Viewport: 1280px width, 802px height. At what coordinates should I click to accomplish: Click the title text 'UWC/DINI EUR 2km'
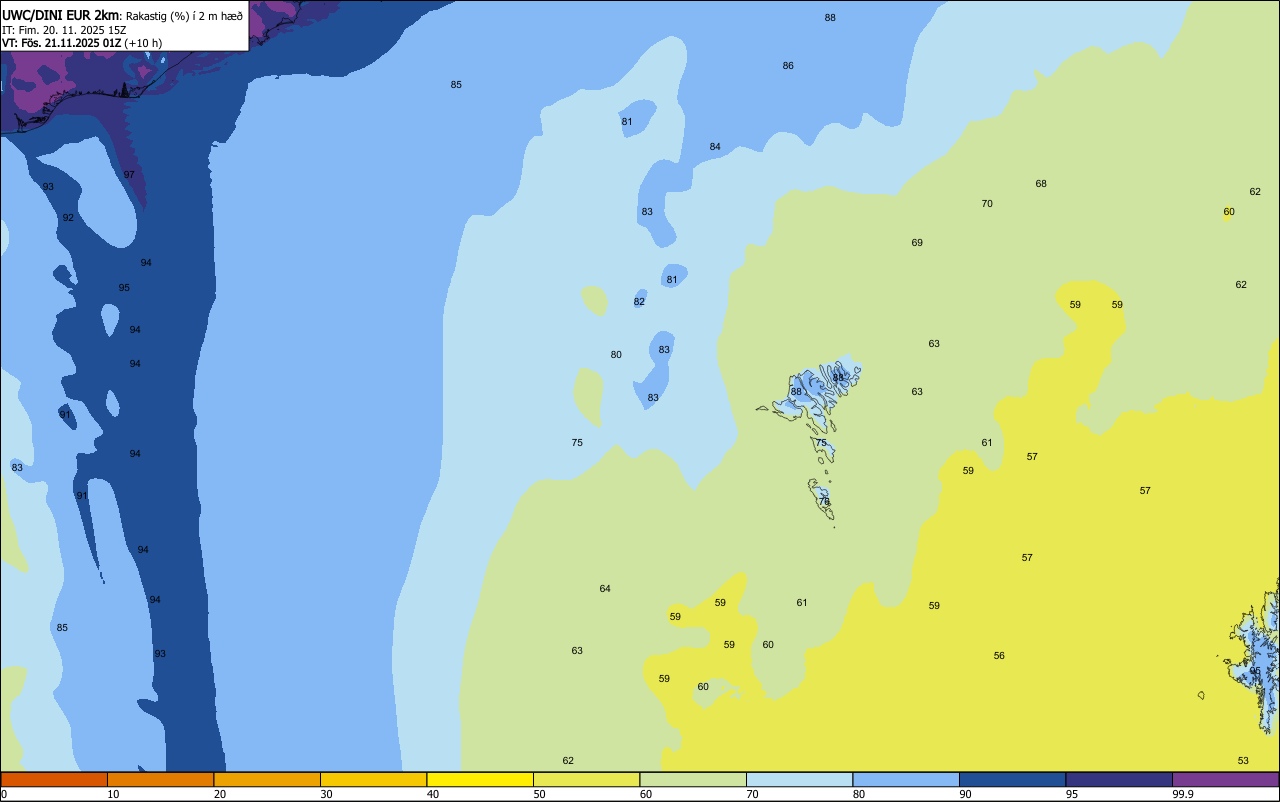pyautogui.click(x=60, y=15)
